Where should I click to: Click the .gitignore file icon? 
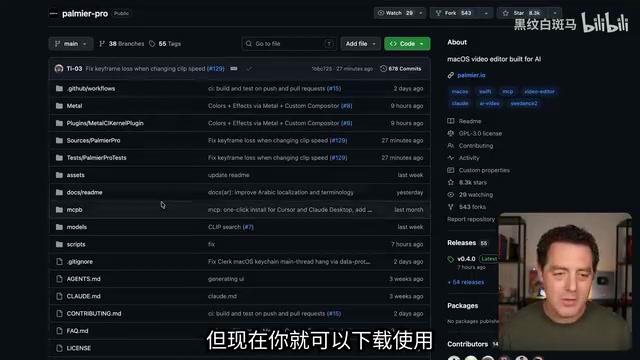pyautogui.click(x=59, y=262)
